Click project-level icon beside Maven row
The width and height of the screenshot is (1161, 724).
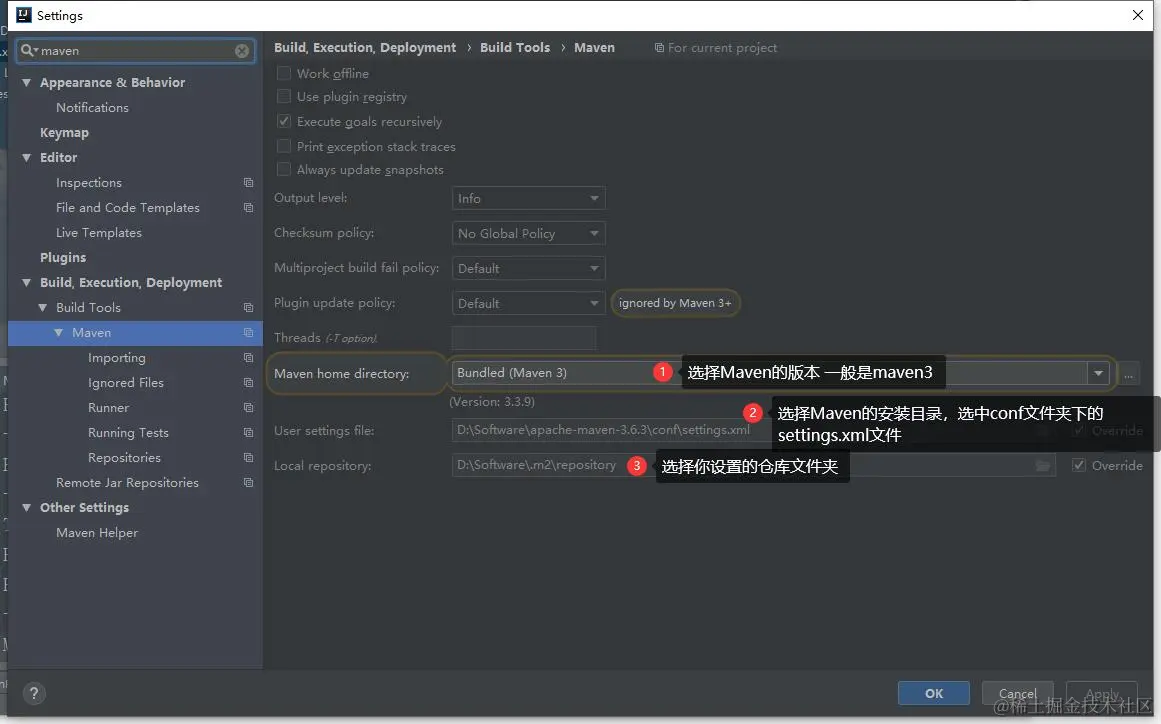pos(248,332)
